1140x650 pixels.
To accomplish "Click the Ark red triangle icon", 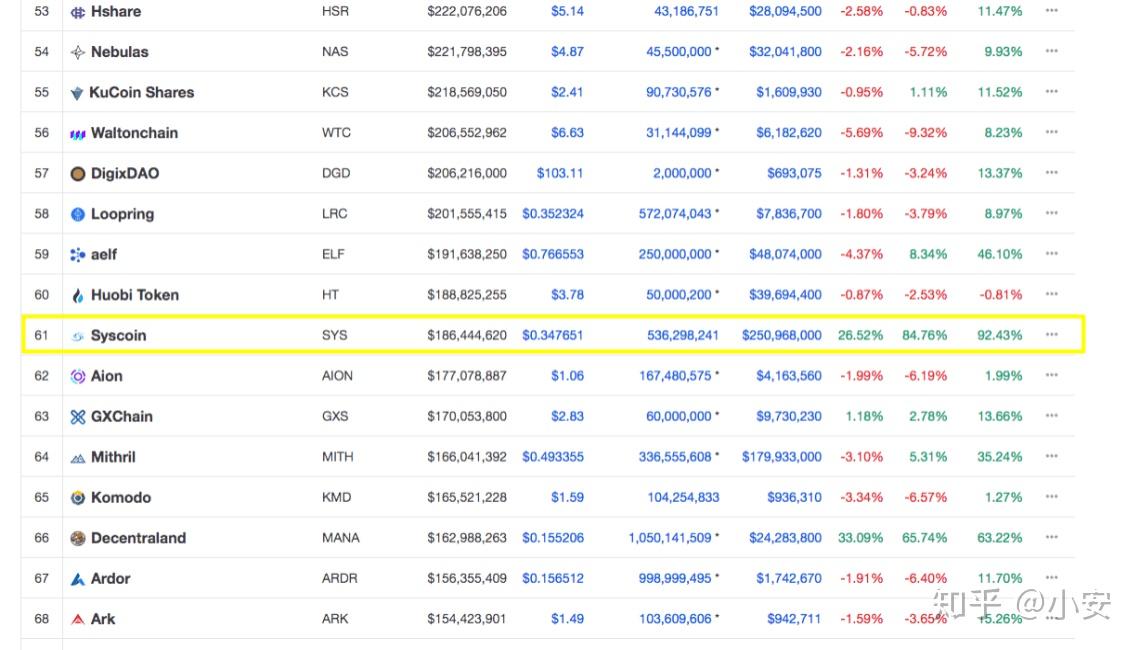I will (78, 619).
